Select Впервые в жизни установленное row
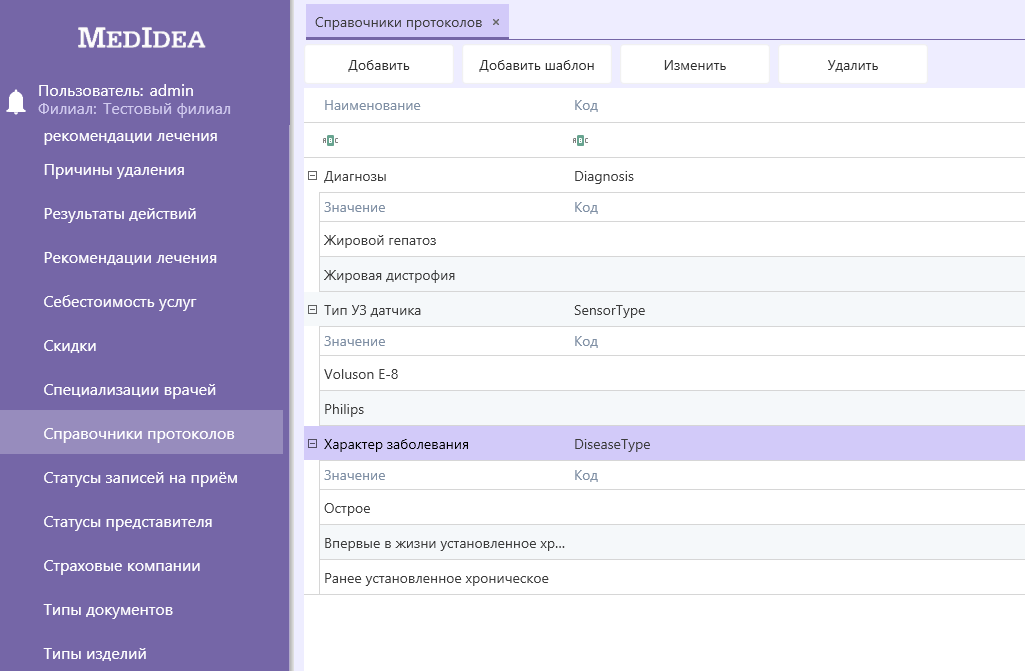Image resolution: width=1025 pixels, height=671 pixels. coord(672,543)
